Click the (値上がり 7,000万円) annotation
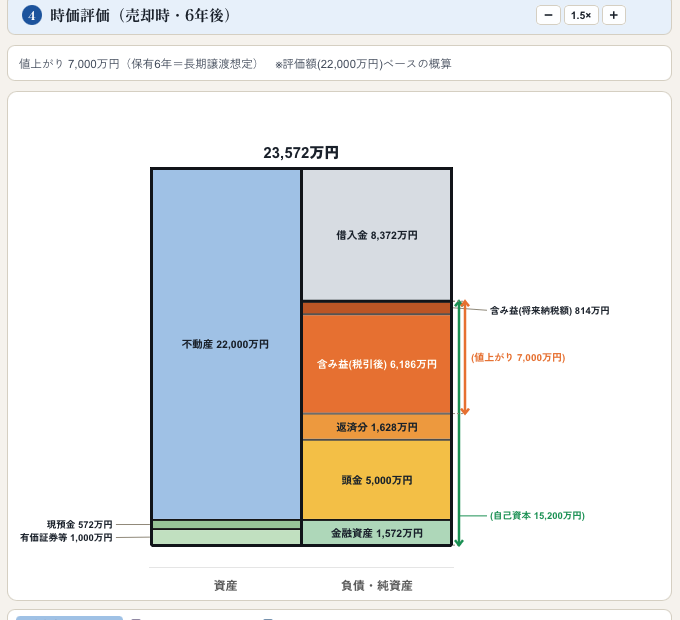This screenshot has width=680, height=620. point(518,358)
